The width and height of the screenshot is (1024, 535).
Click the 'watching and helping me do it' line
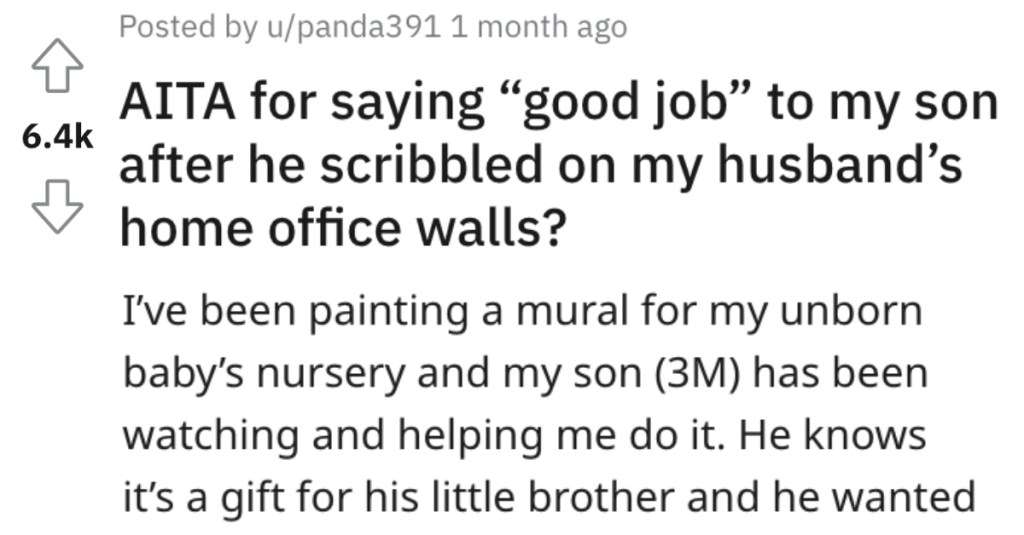click(424, 436)
